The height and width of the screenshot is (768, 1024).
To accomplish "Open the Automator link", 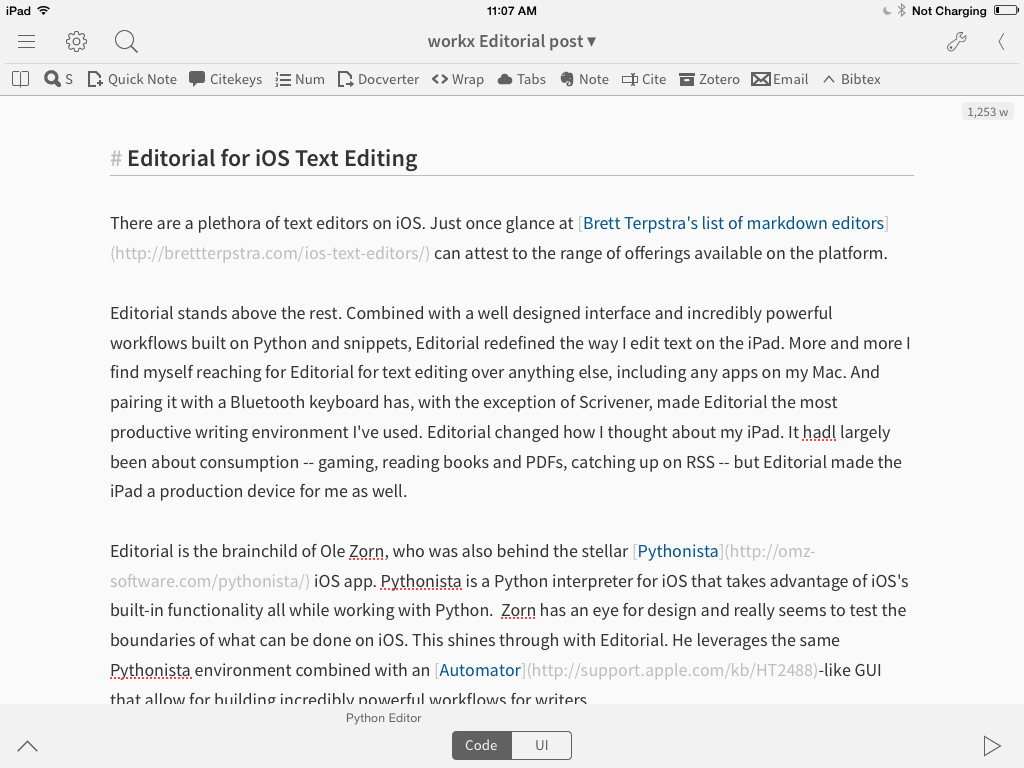I will 480,670.
